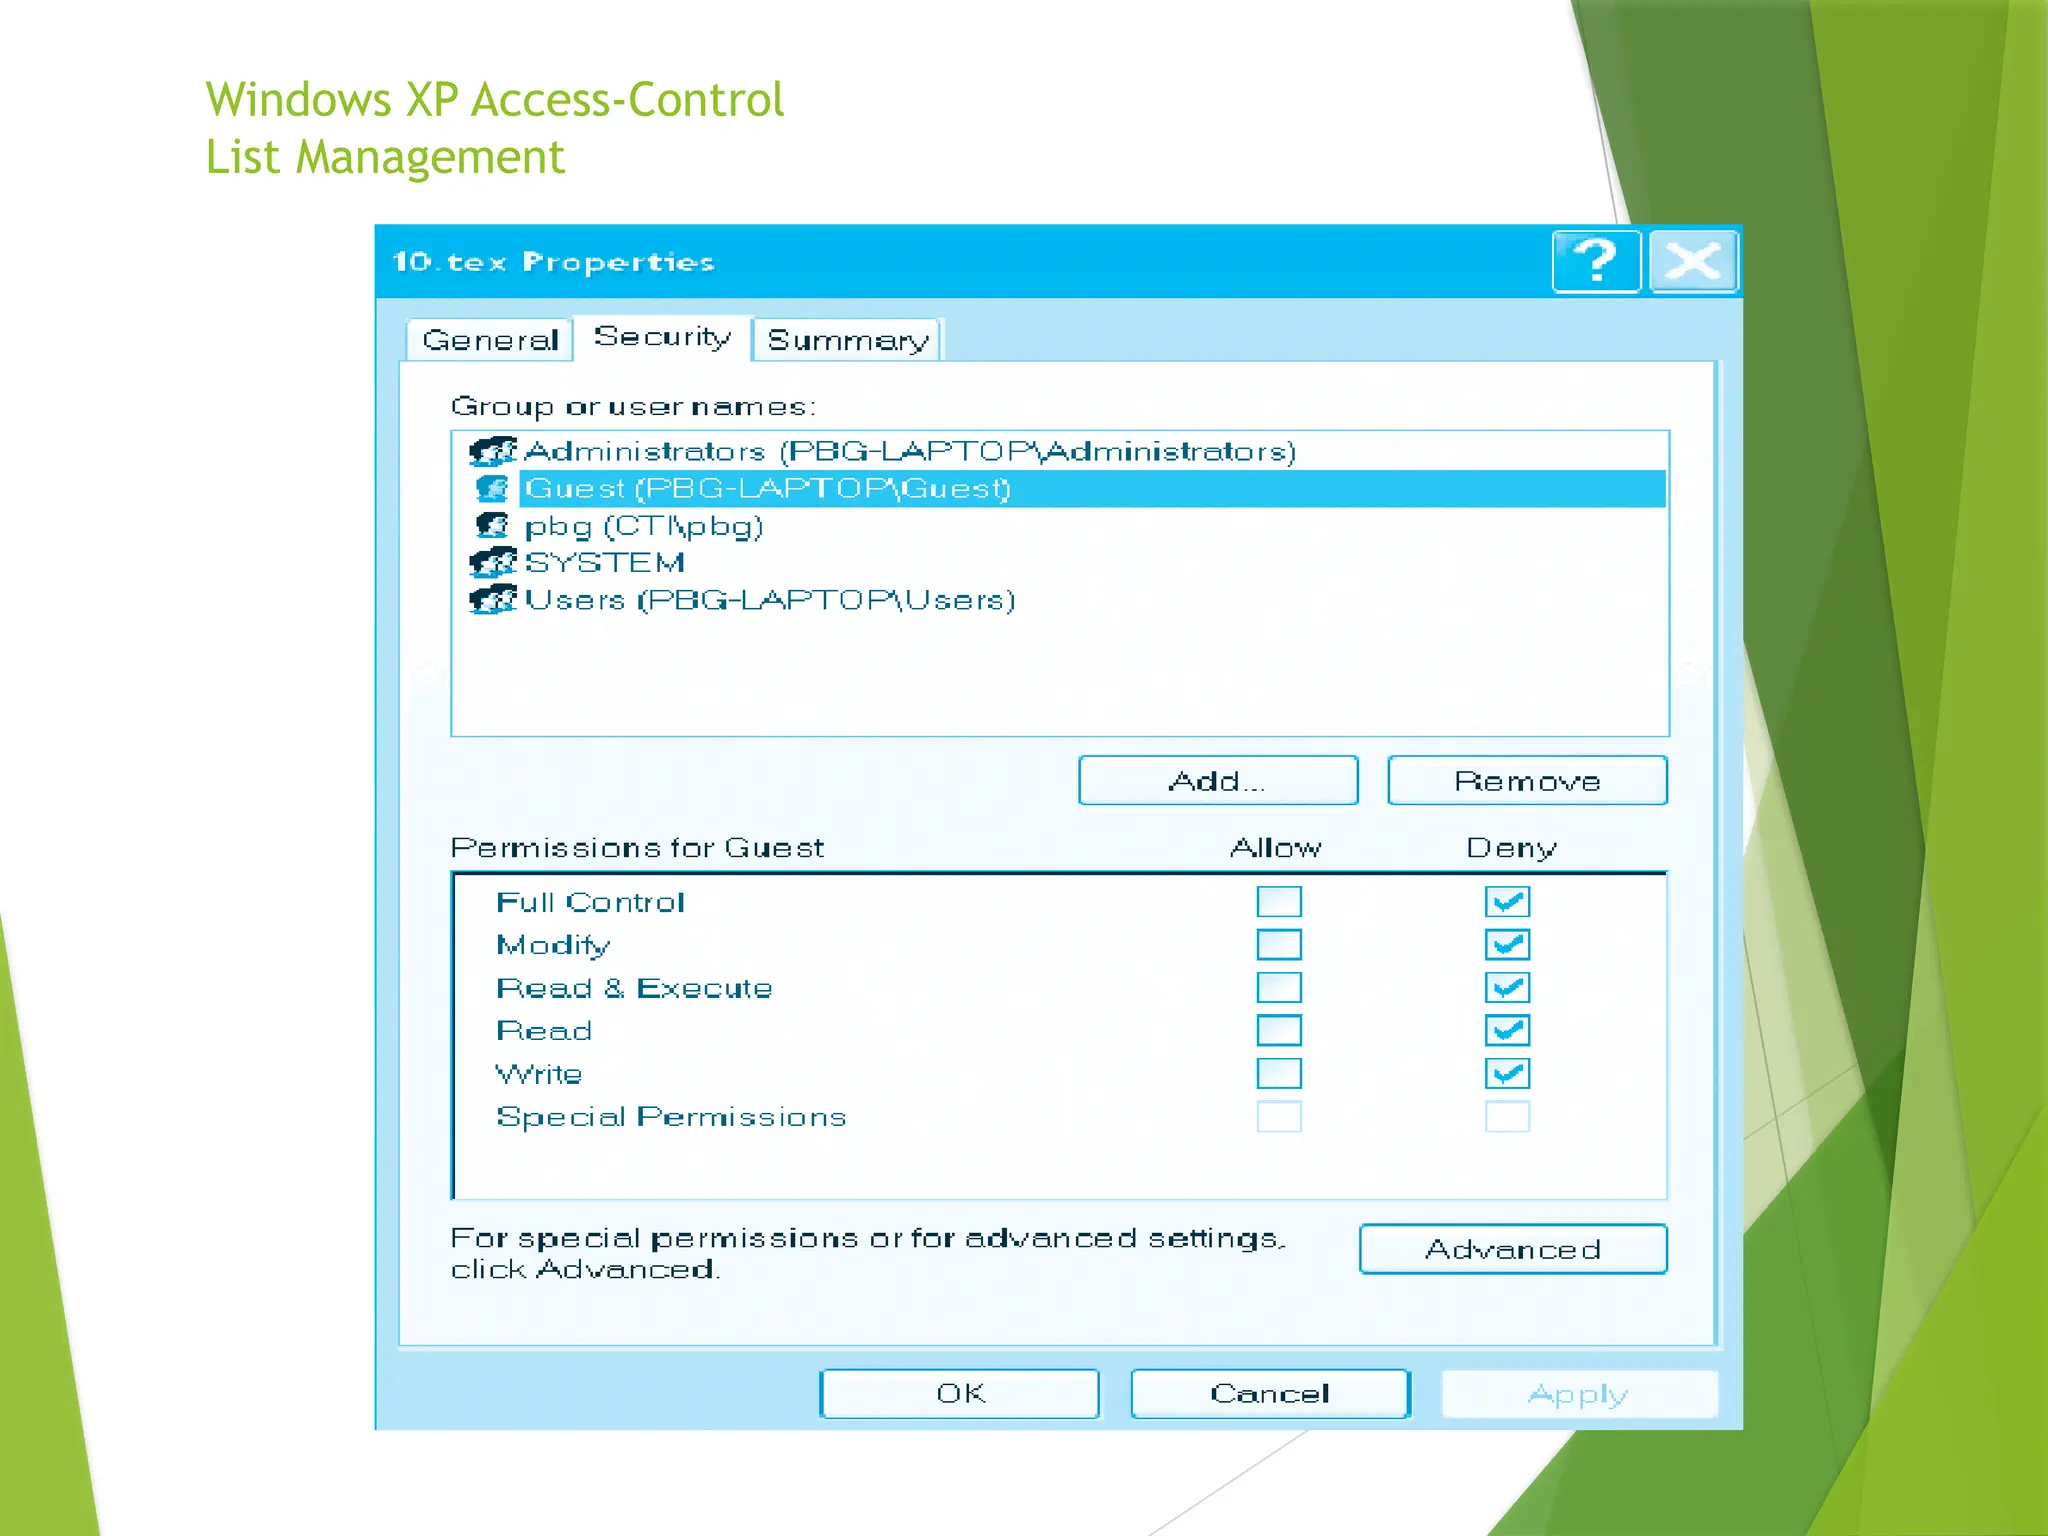The height and width of the screenshot is (1536, 2048).
Task: Switch to the General tab
Action: pos(490,340)
